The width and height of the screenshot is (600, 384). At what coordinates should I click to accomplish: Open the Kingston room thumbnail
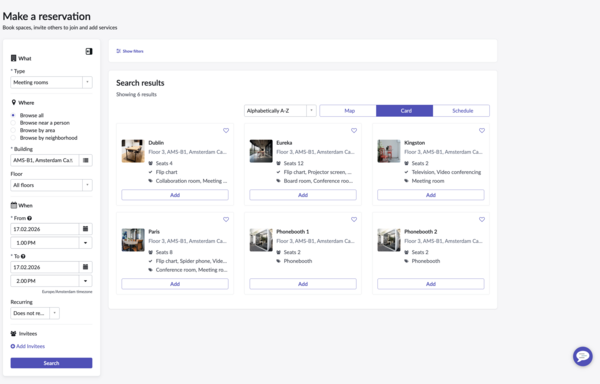pos(389,151)
